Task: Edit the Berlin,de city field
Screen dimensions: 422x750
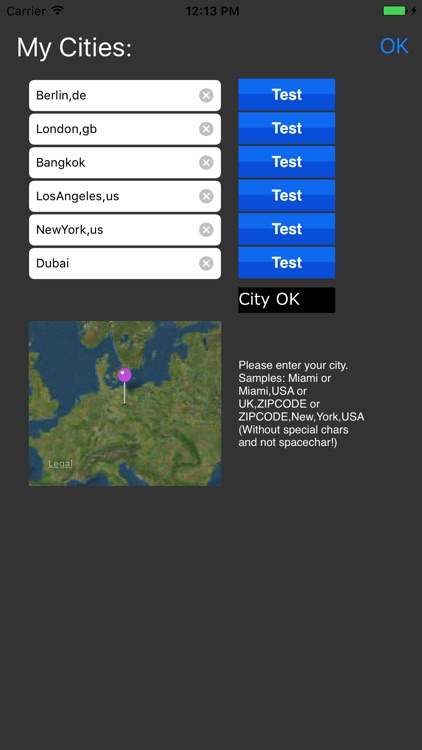Action: [125, 96]
